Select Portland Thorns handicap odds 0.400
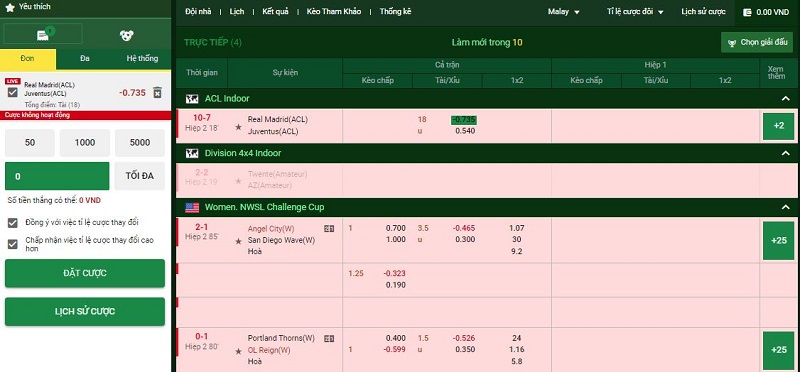Viewport: 800px width, 372px height. 396,338
